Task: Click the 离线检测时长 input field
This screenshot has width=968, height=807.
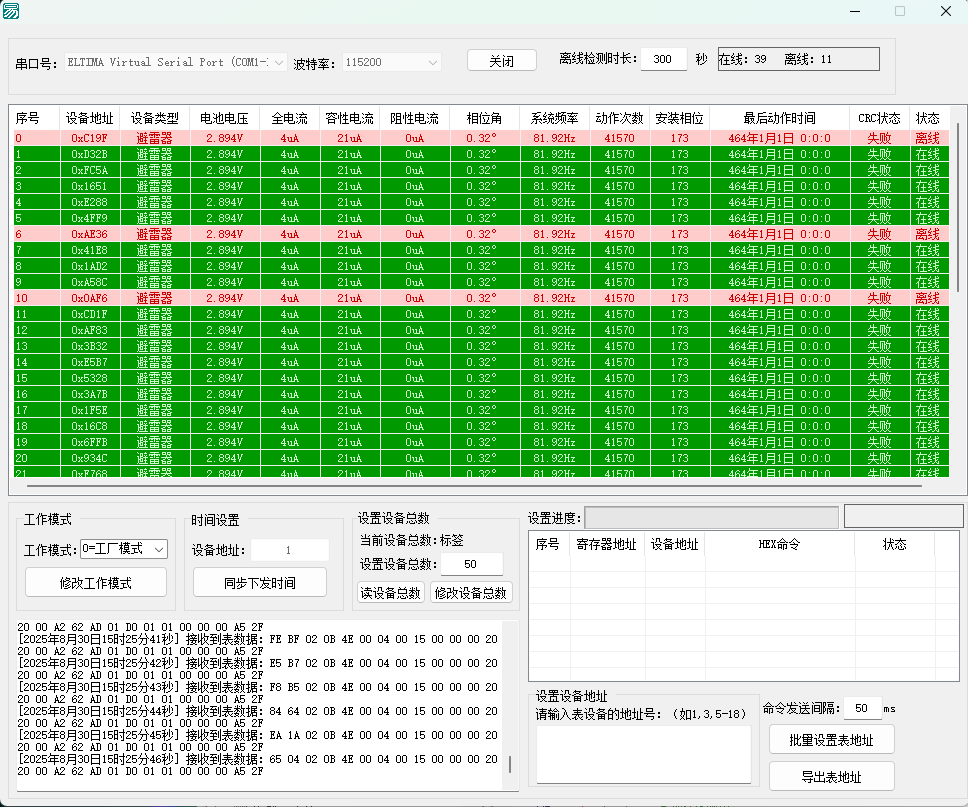Action: coord(663,59)
